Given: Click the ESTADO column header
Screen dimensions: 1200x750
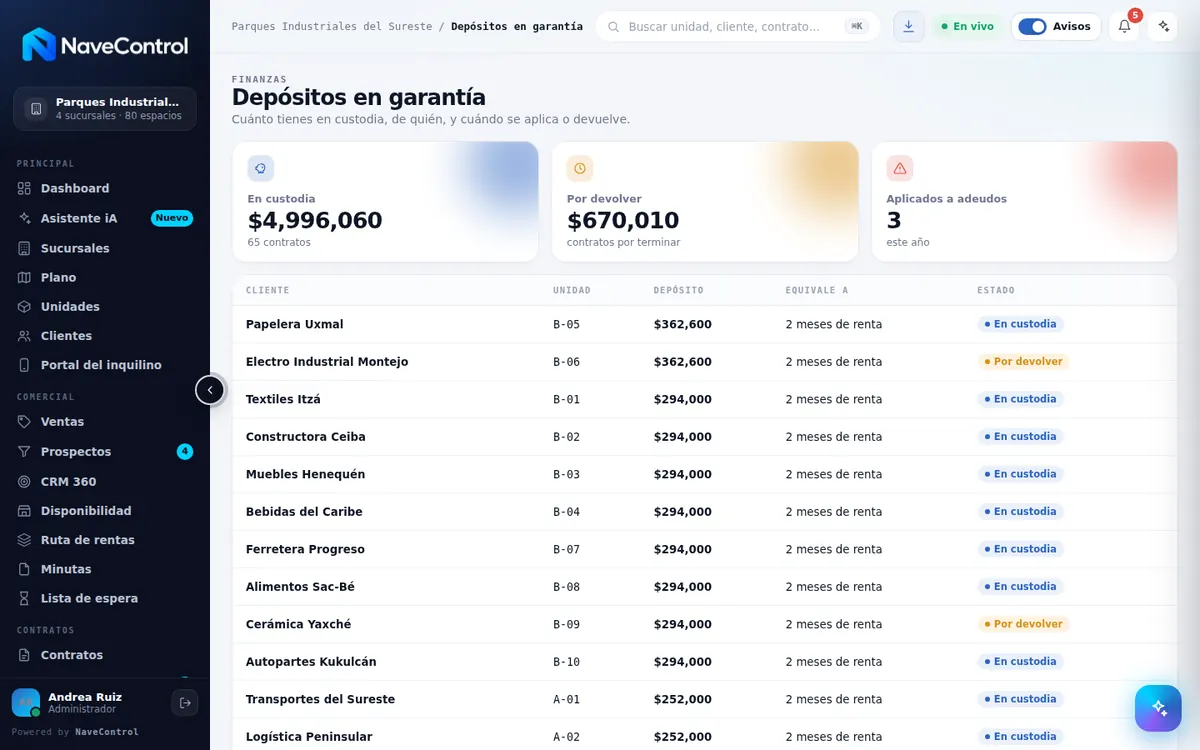Looking at the screenshot, I should click(996, 290).
